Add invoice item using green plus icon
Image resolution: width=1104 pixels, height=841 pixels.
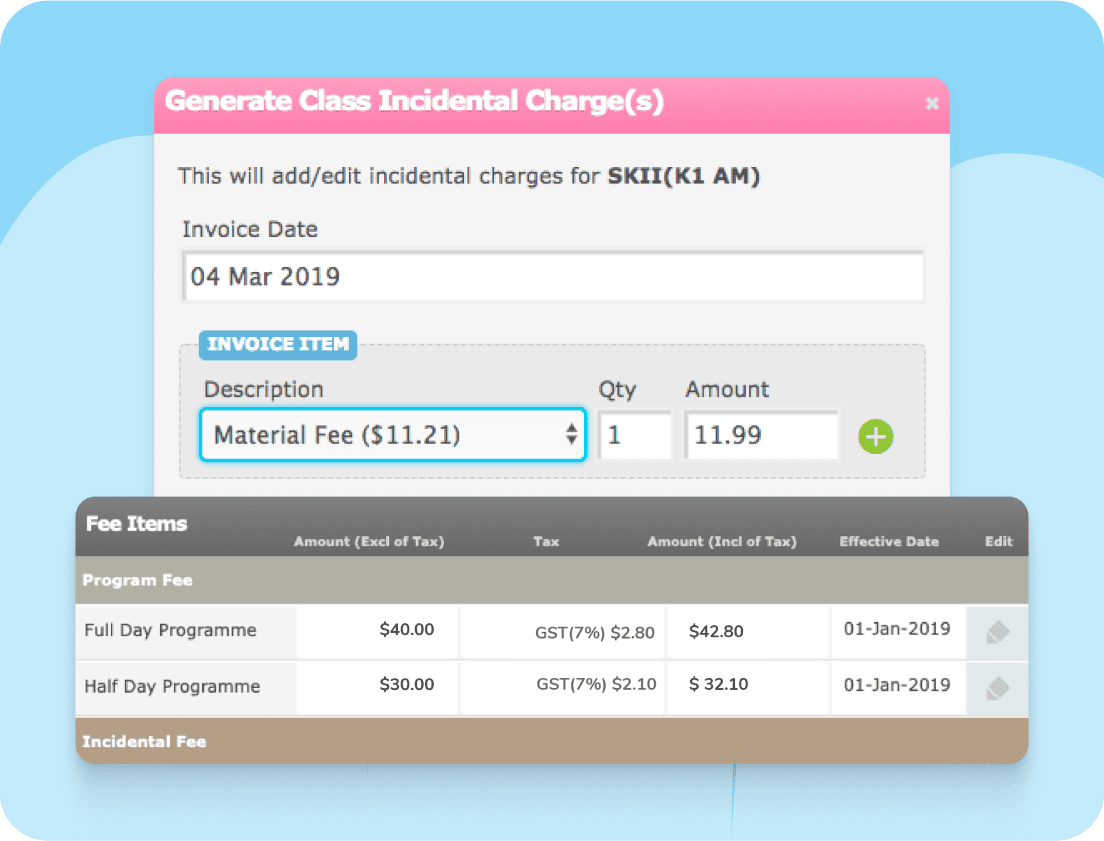click(x=875, y=436)
